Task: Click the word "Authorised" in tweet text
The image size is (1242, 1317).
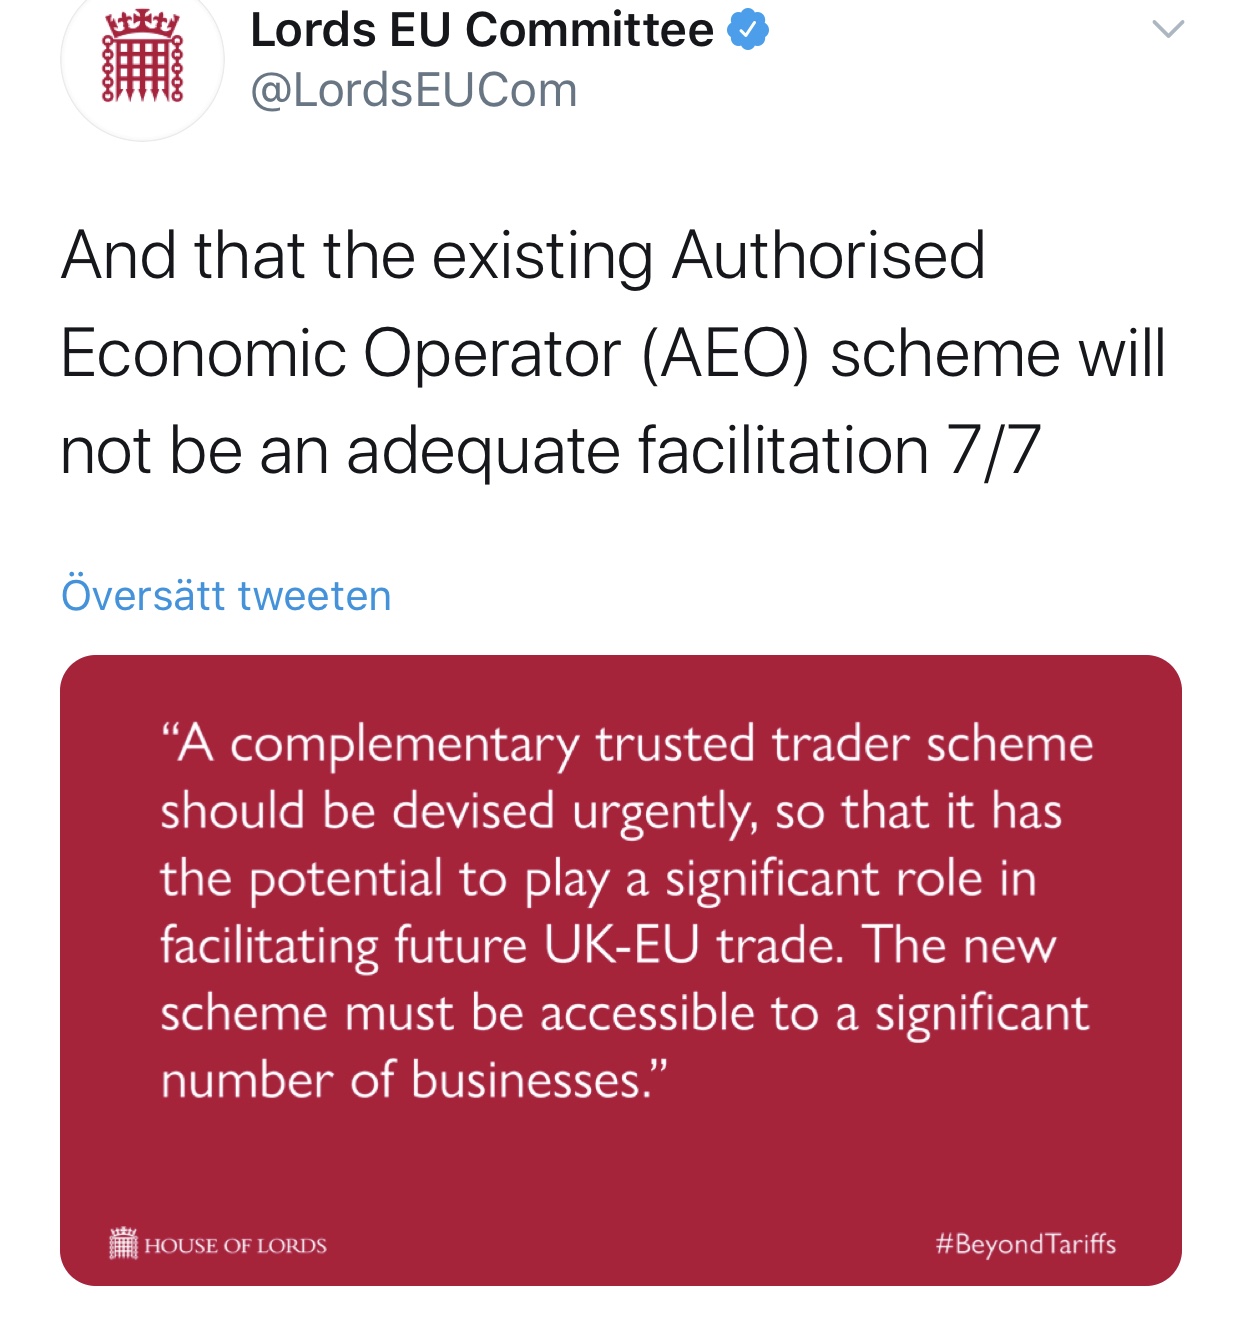Action: 829,255
